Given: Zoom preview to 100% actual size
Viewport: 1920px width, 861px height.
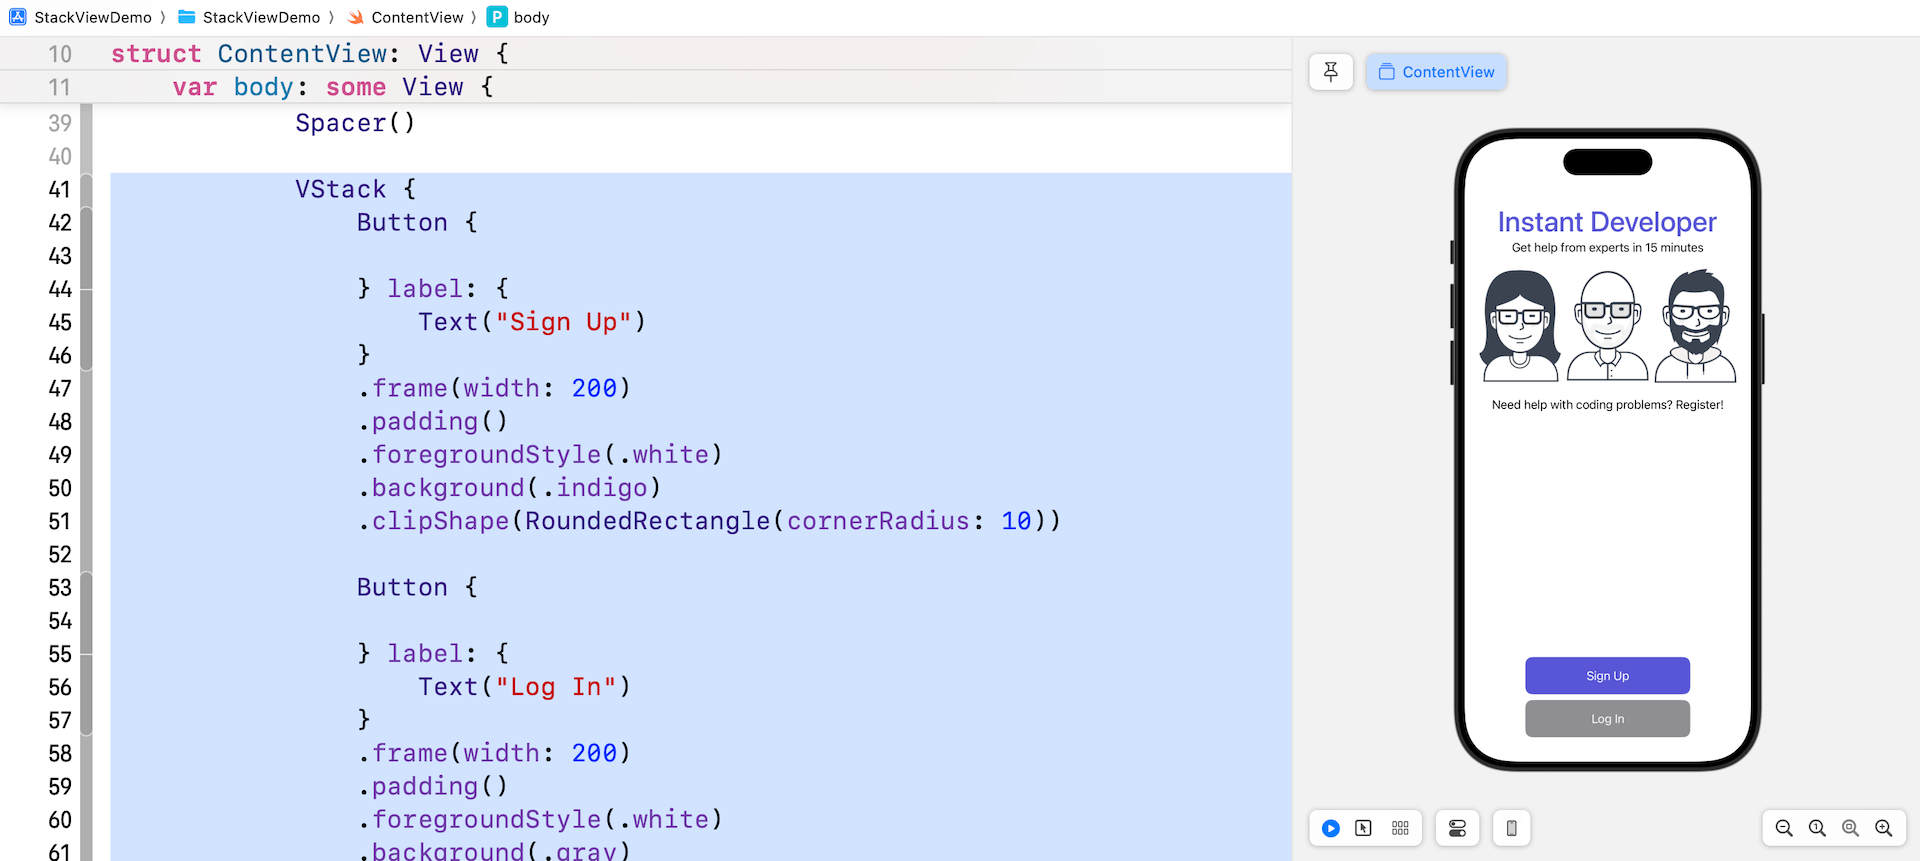Looking at the screenshot, I should click(1817, 828).
